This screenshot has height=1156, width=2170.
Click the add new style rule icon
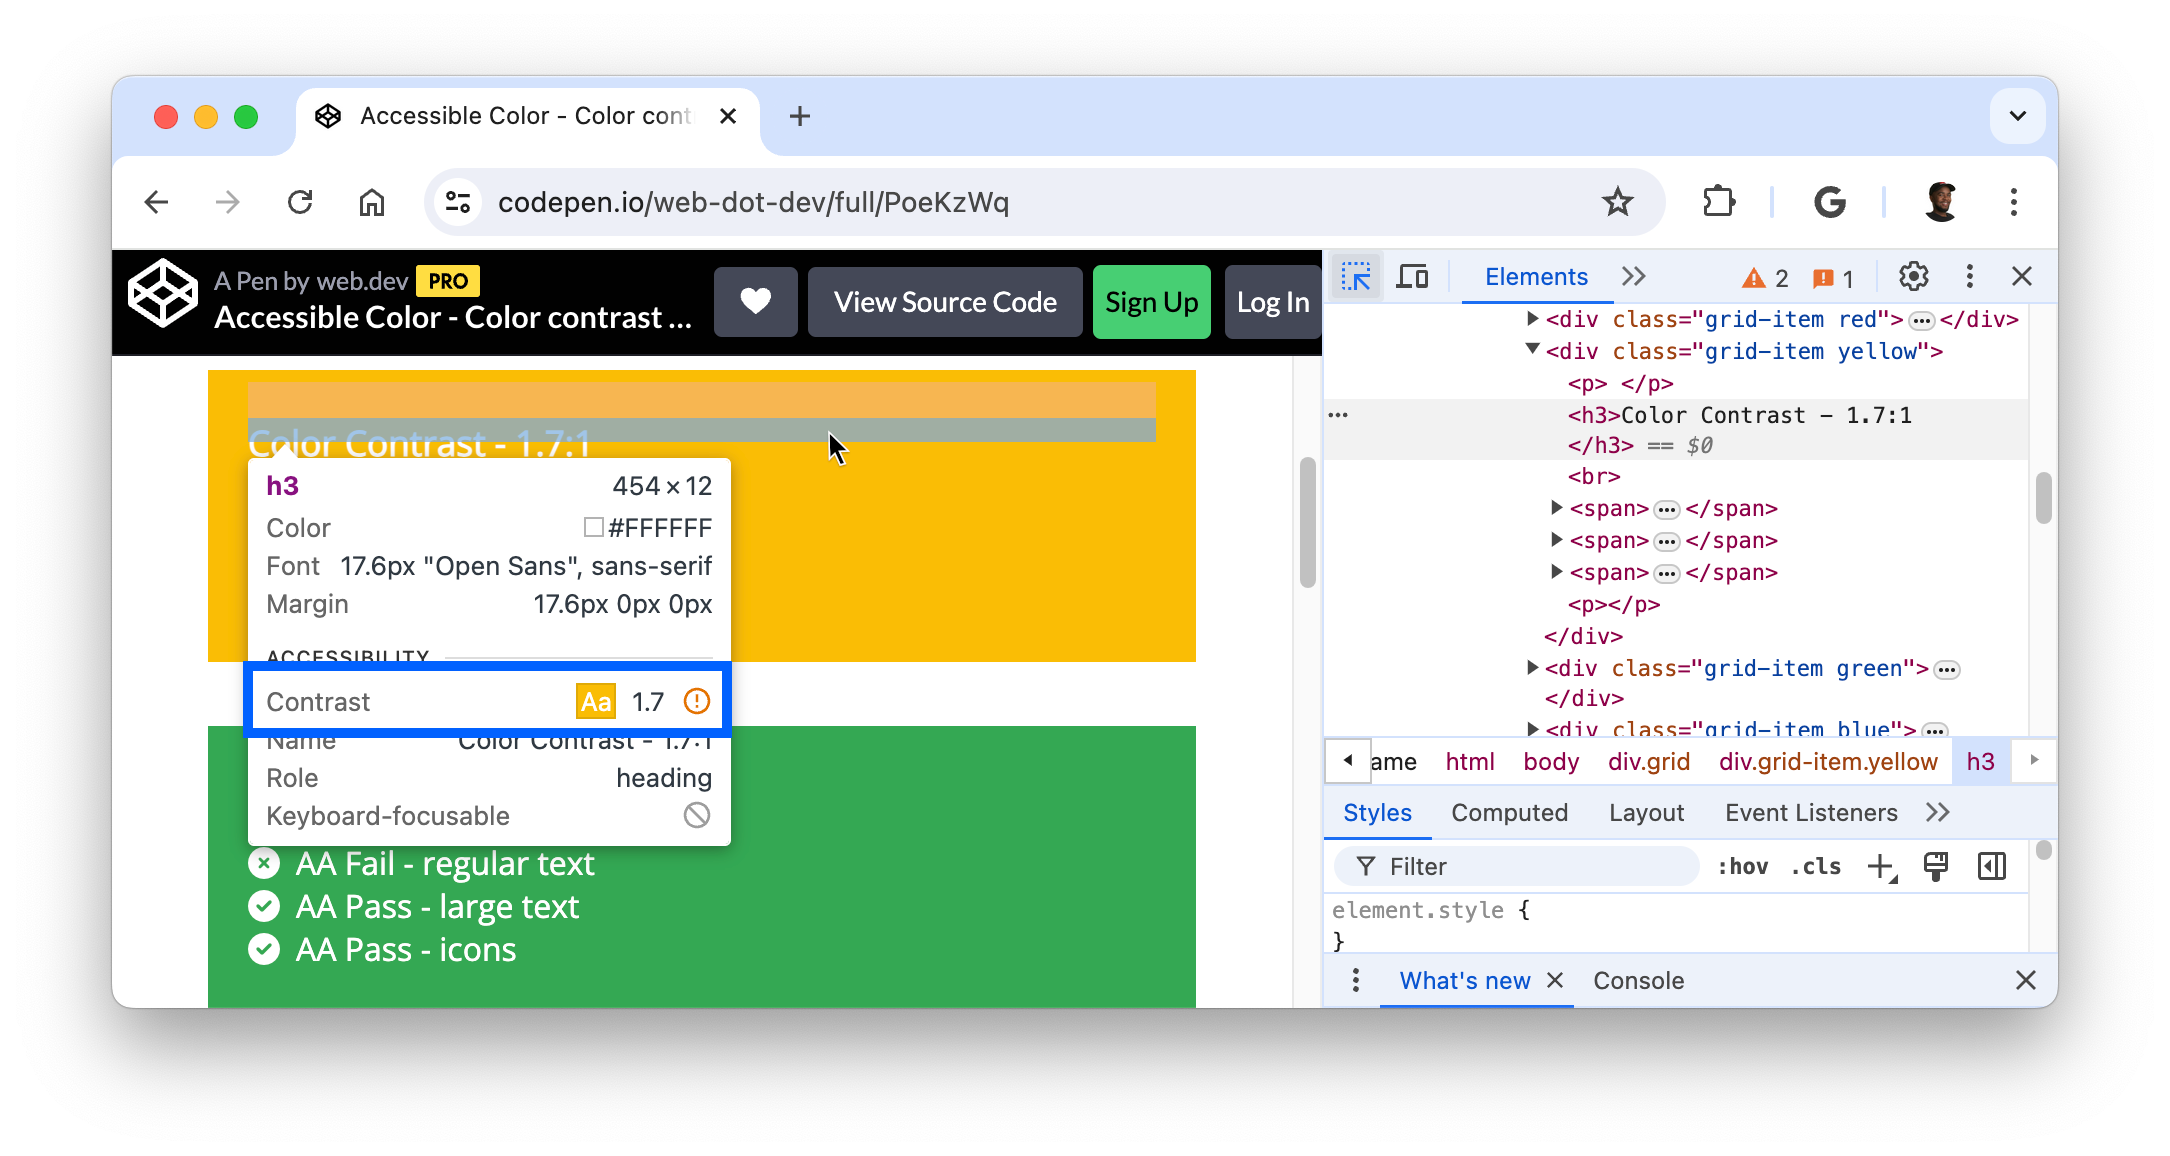point(1880,866)
